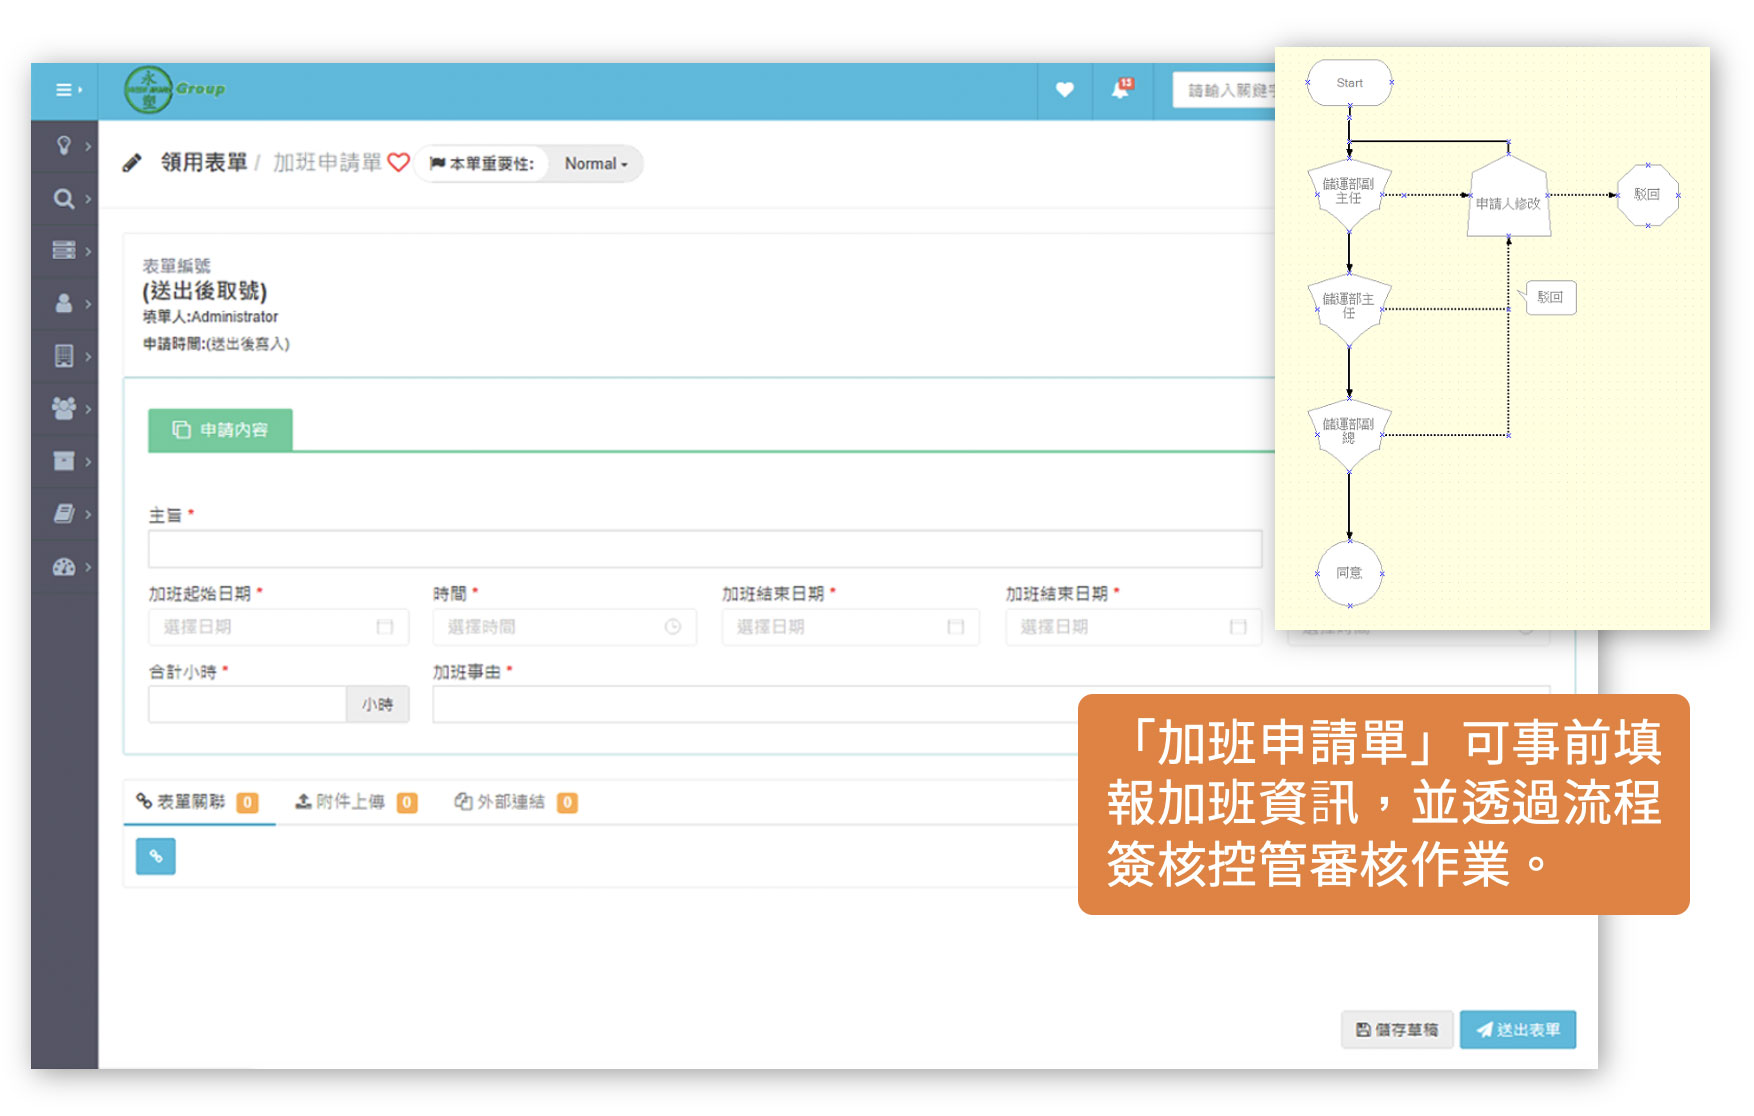Click the blue link add button
The image size is (1754, 1116).
[x=156, y=856]
